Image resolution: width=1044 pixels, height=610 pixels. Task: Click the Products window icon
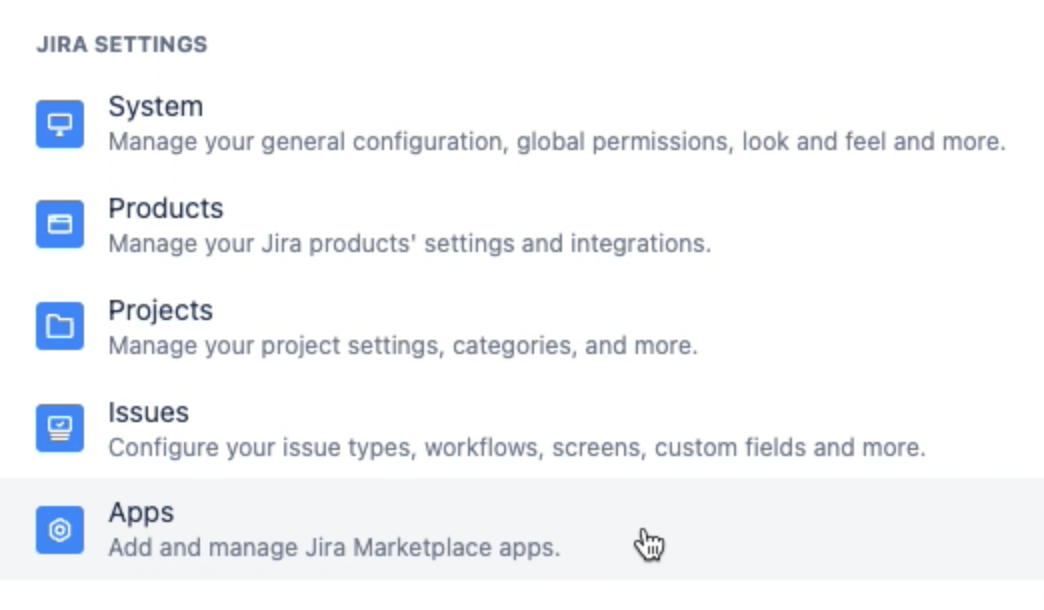60,224
